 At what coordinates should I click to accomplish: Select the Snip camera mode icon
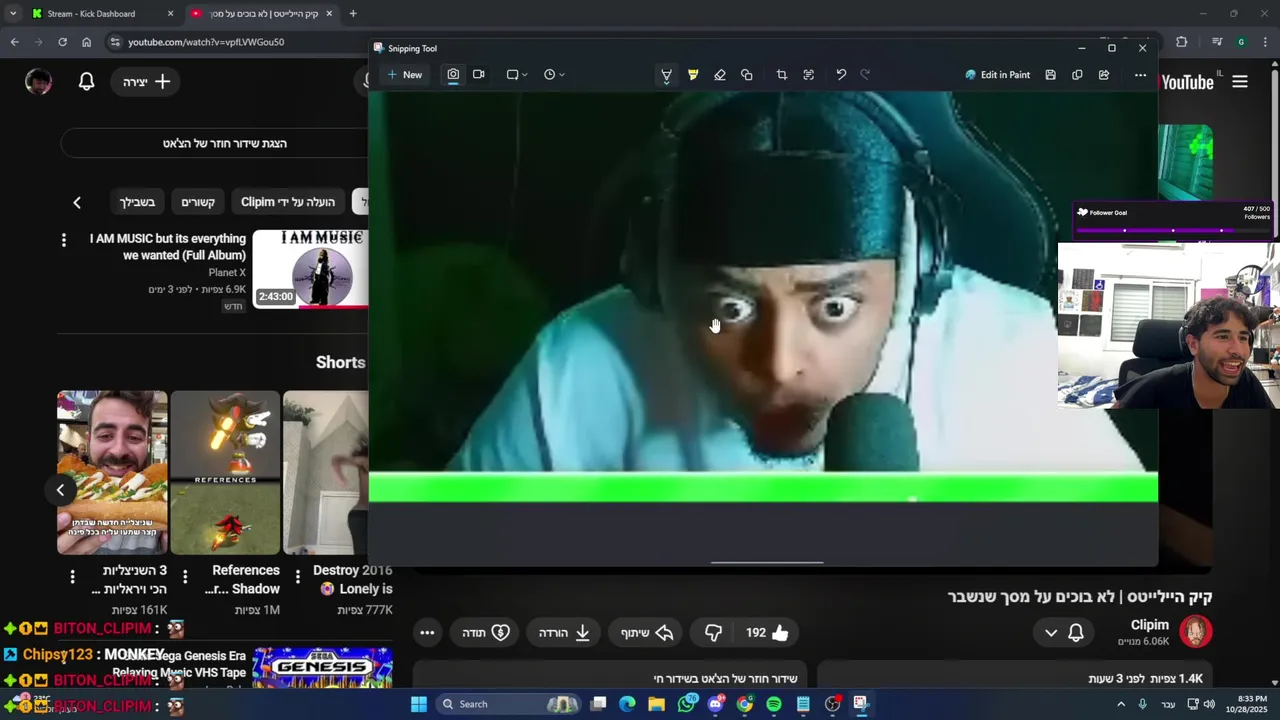pos(453,75)
